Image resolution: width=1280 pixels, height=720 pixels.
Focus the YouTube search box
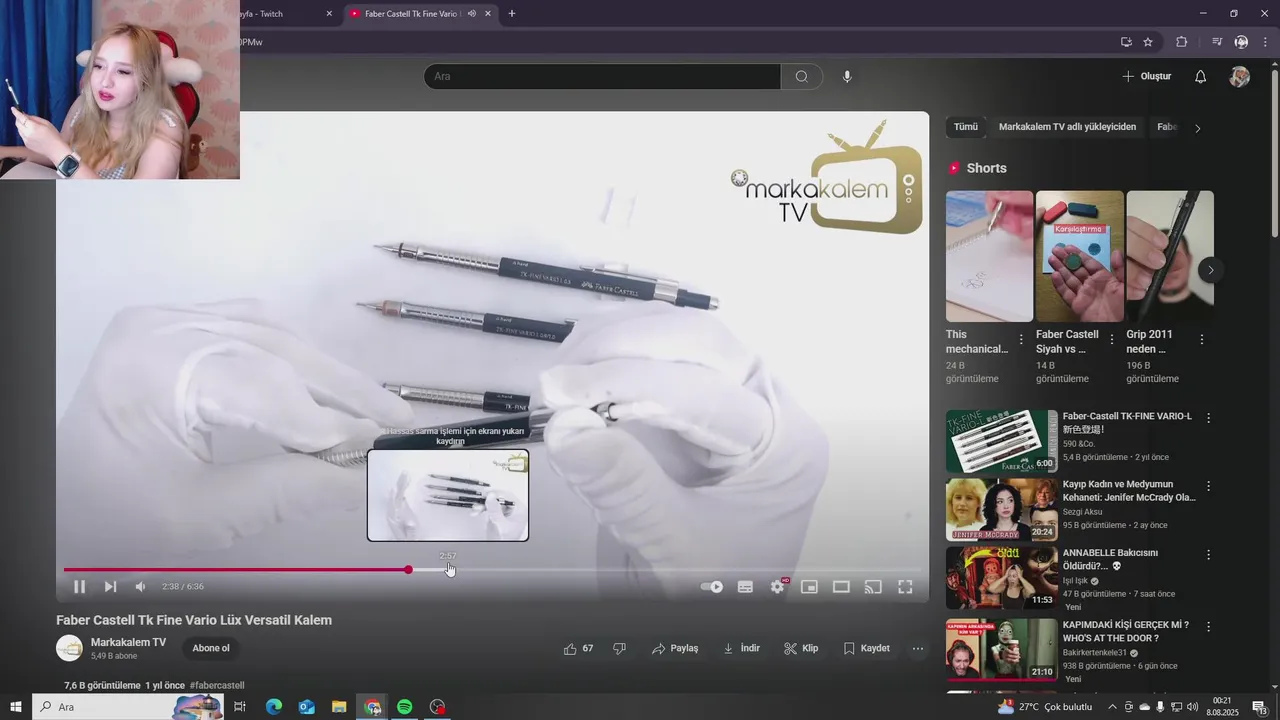pos(602,76)
